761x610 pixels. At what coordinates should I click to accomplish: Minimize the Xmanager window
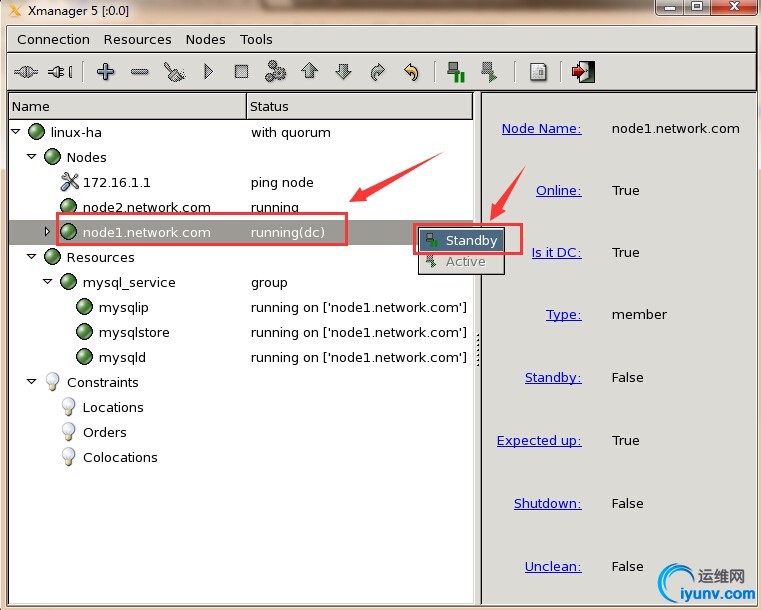(x=670, y=7)
